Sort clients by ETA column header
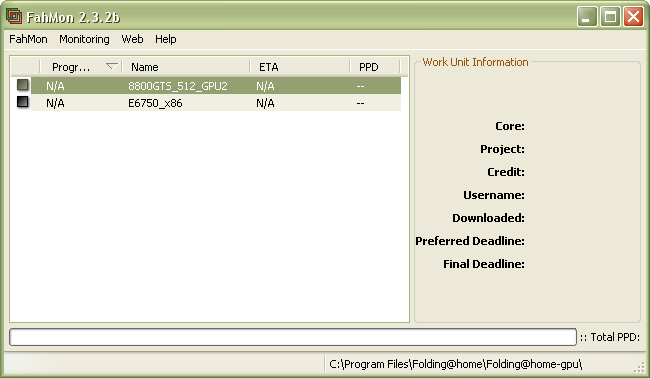This screenshot has width=650, height=378. 300,67
